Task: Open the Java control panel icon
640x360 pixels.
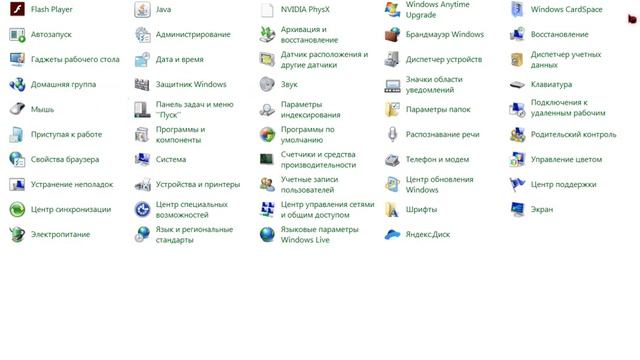Action: [142, 9]
